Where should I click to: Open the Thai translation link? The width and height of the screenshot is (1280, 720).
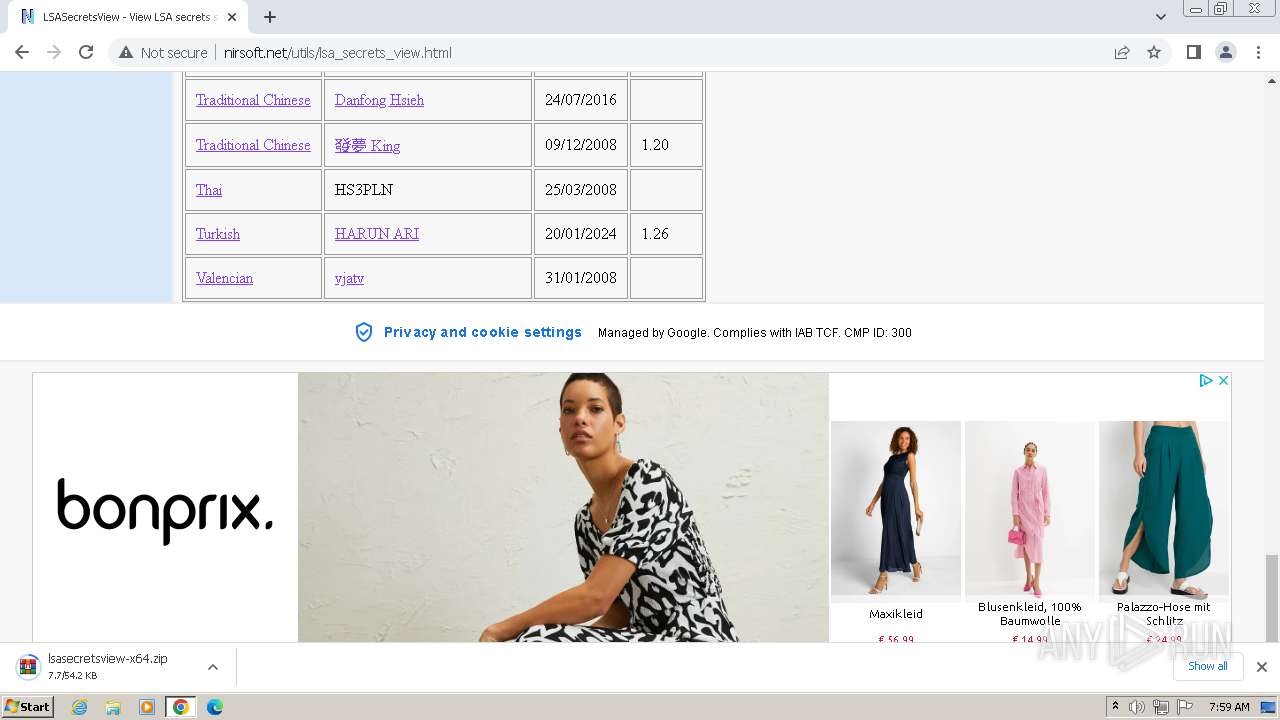209,190
